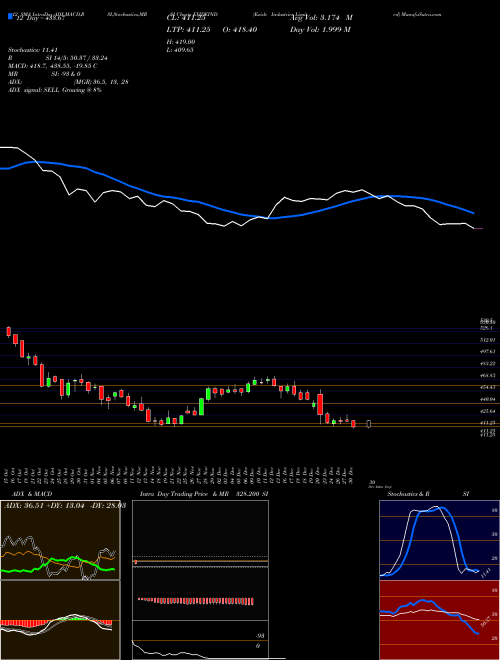Select the SI 14/3: 30.37 / 33.24 reading
This screenshot has width=500, height=660.
pos(77,58)
